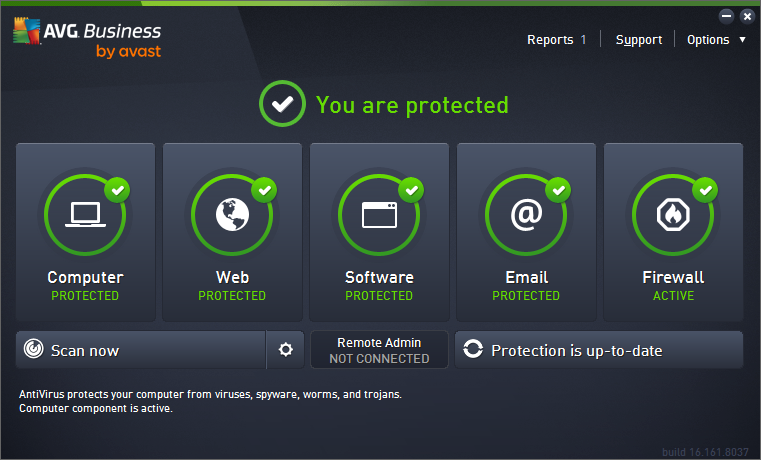Open the Reports menu
This screenshot has height=460, width=761.
coord(550,40)
